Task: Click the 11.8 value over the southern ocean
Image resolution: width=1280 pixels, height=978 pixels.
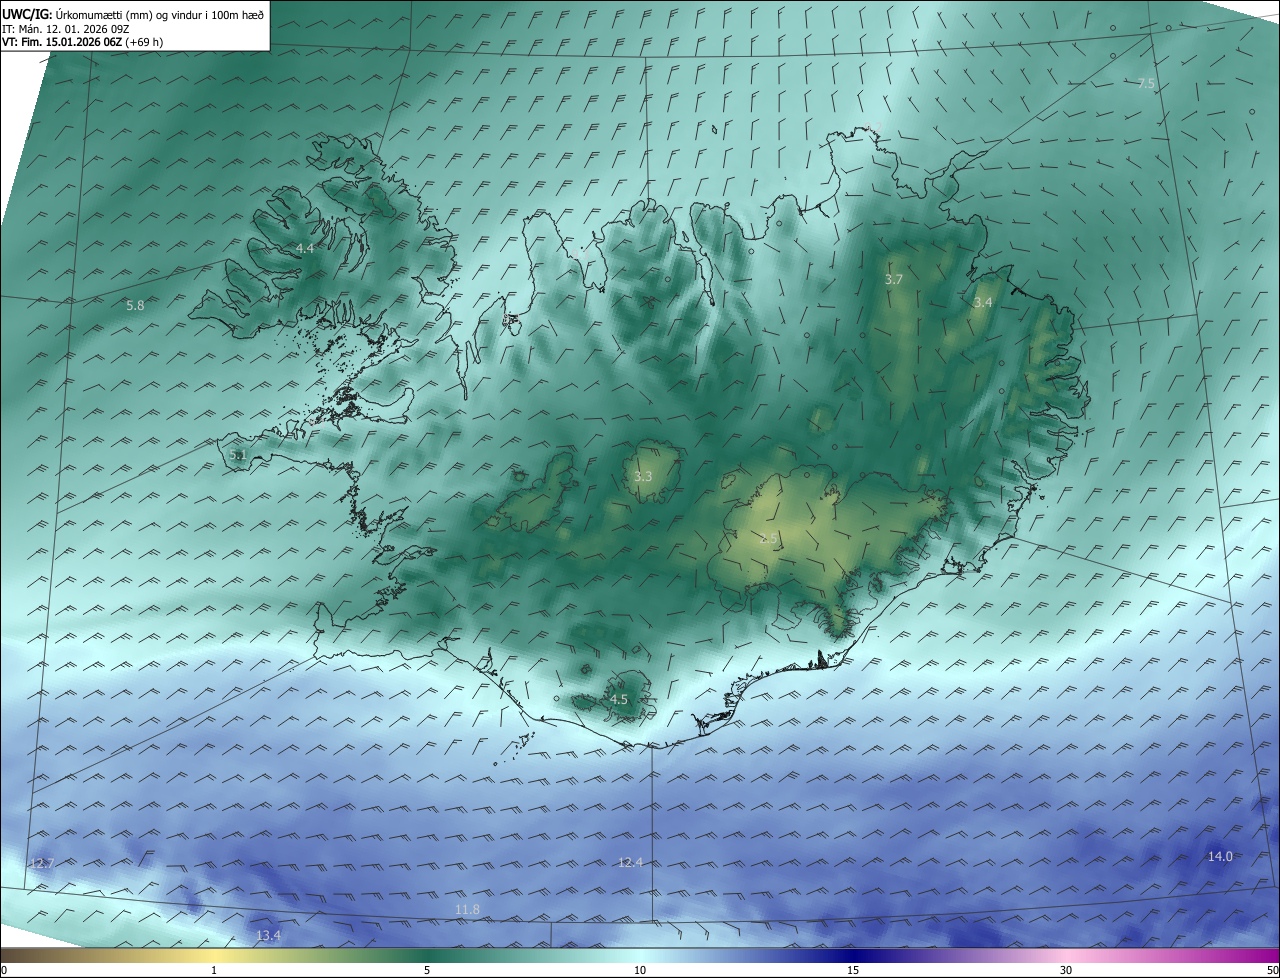Action: (x=467, y=909)
